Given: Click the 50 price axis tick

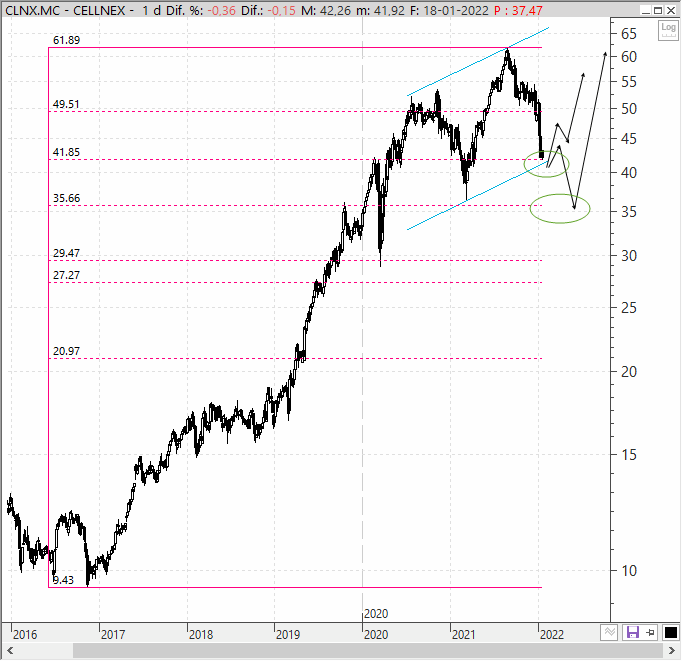Looking at the screenshot, I should [x=629, y=109].
